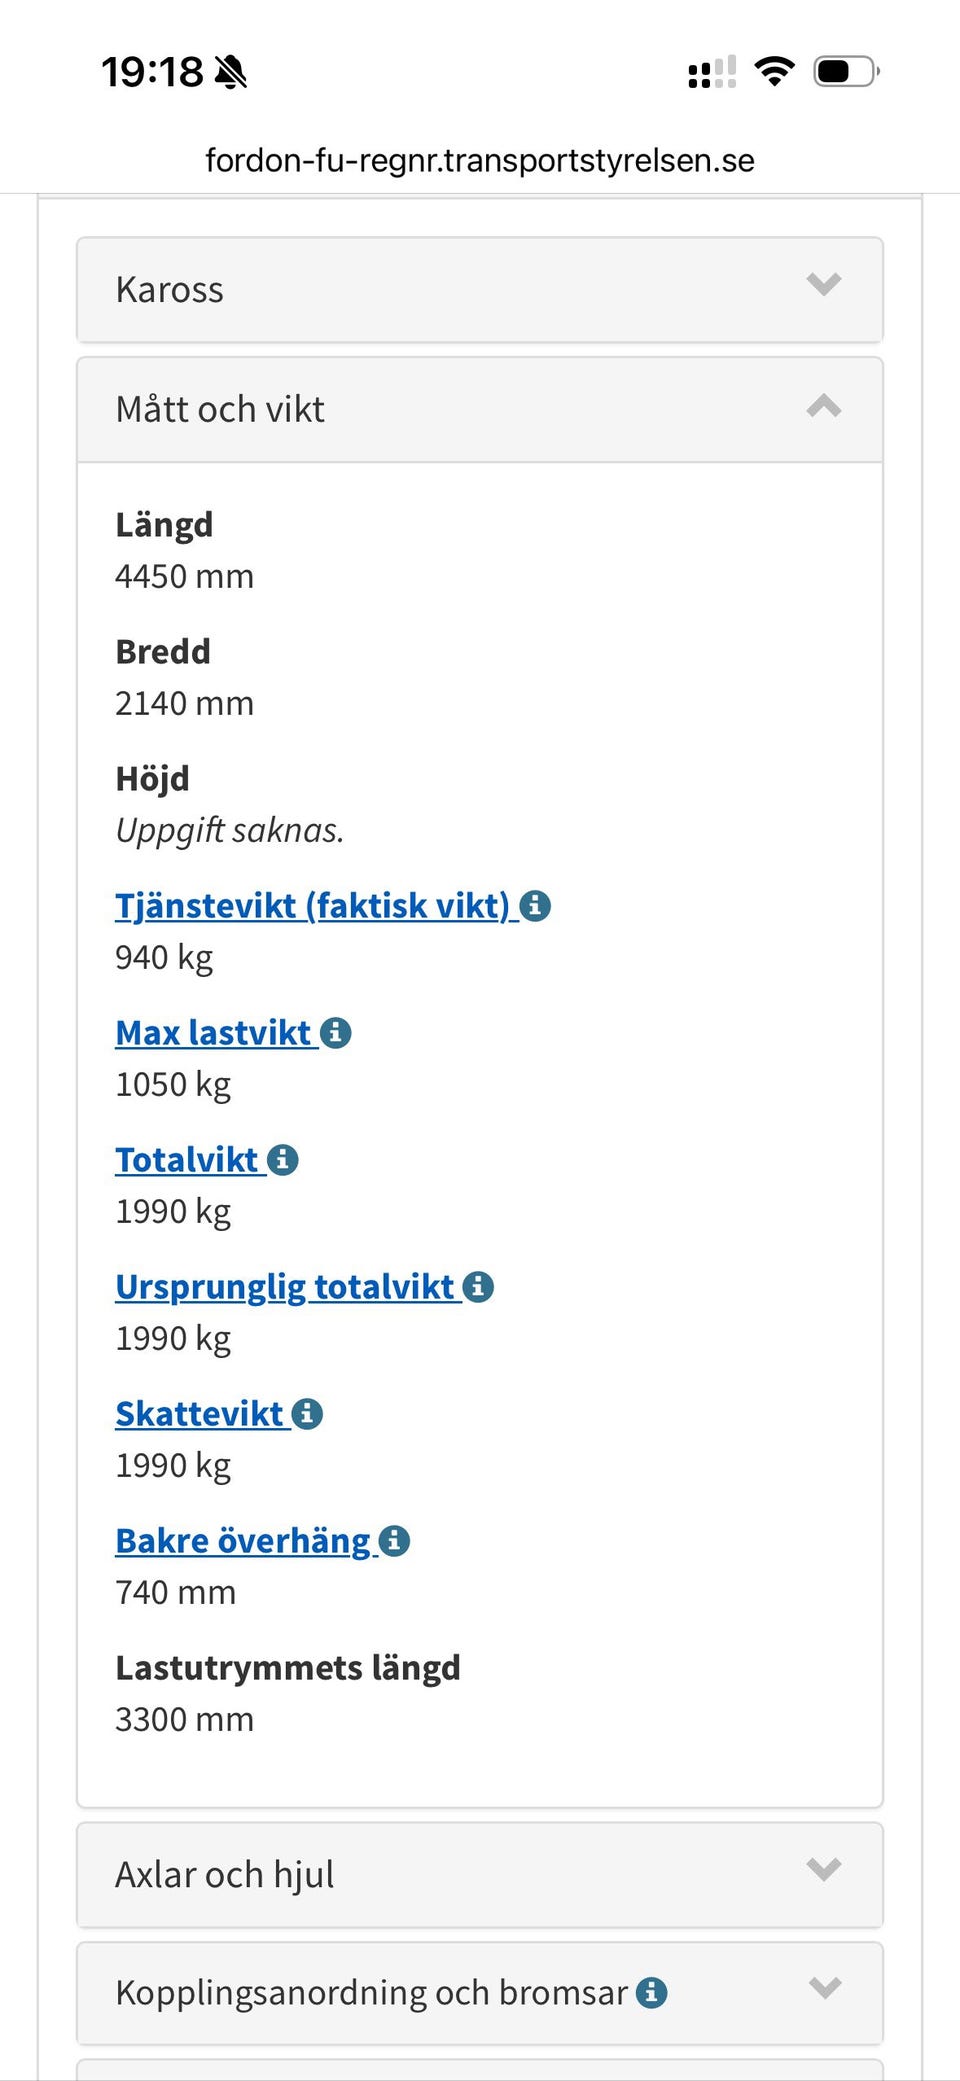Tap the silent mode bell icon
Image resolution: width=960 pixels, height=2081 pixels.
(x=231, y=72)
